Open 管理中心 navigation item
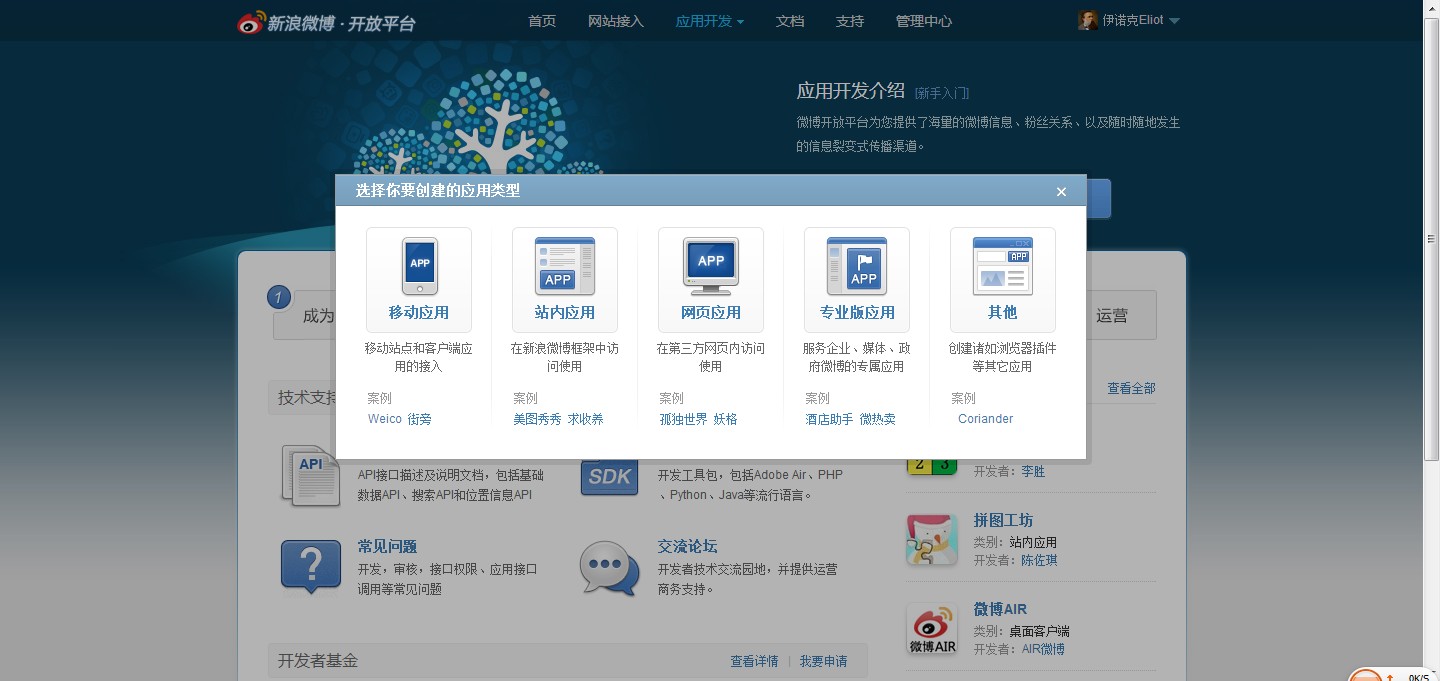This screenshot has width=1440, height=681. click(924, 21)
